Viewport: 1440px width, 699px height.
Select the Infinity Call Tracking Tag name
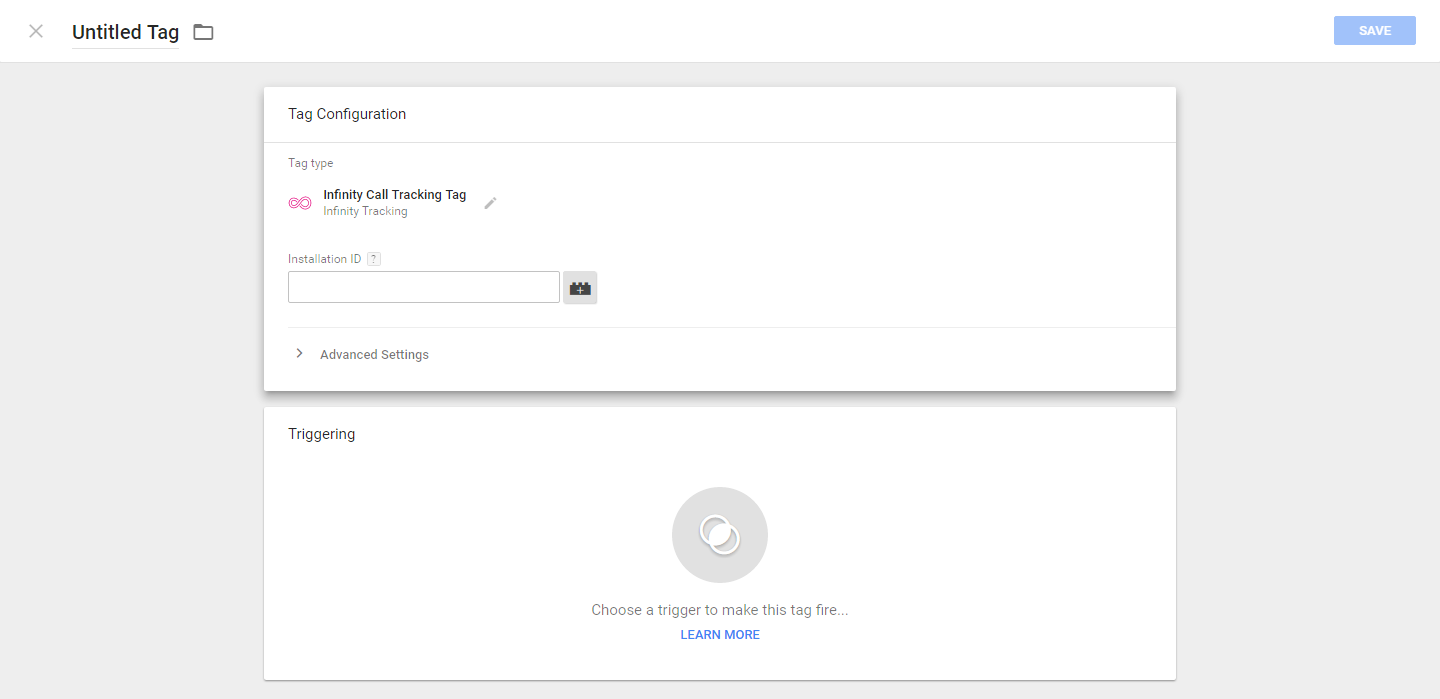(395, 195)
